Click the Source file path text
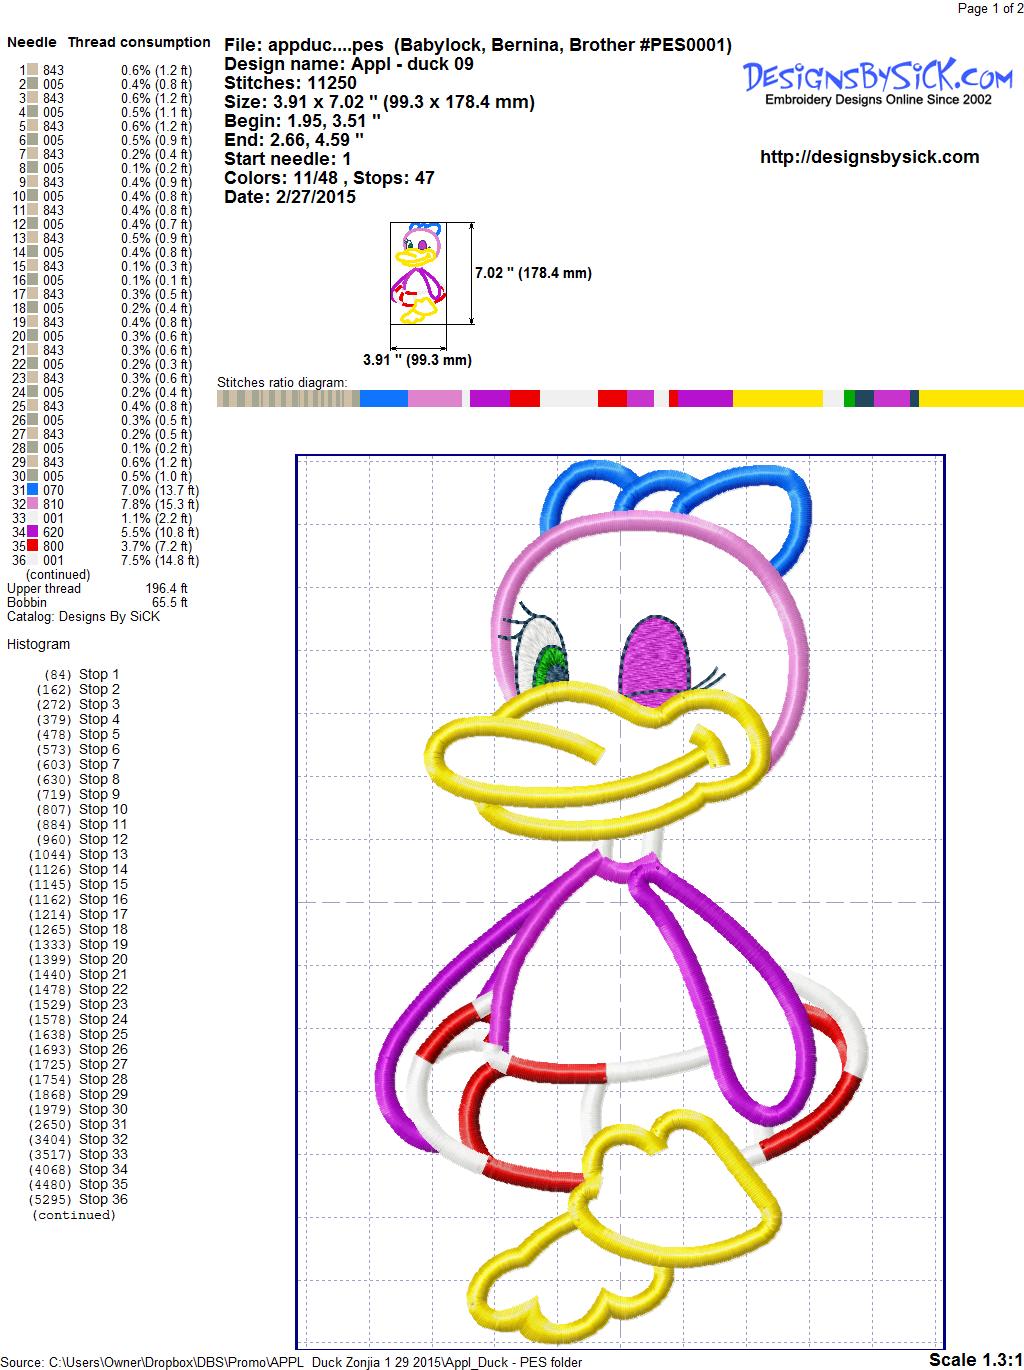 [292, 1362]
